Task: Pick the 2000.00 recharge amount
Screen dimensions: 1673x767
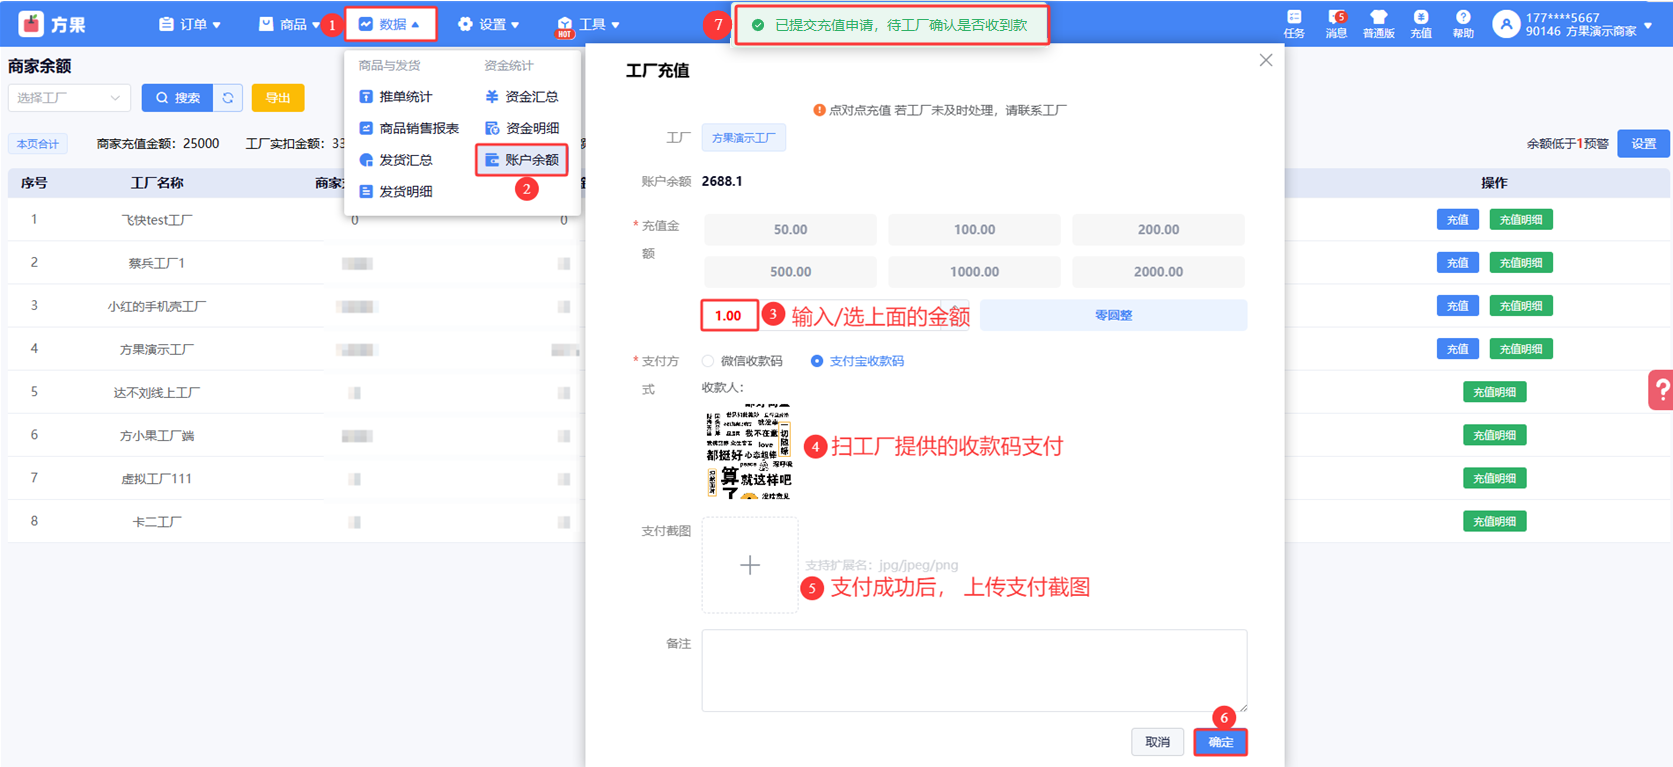Action: [1158, 271]
